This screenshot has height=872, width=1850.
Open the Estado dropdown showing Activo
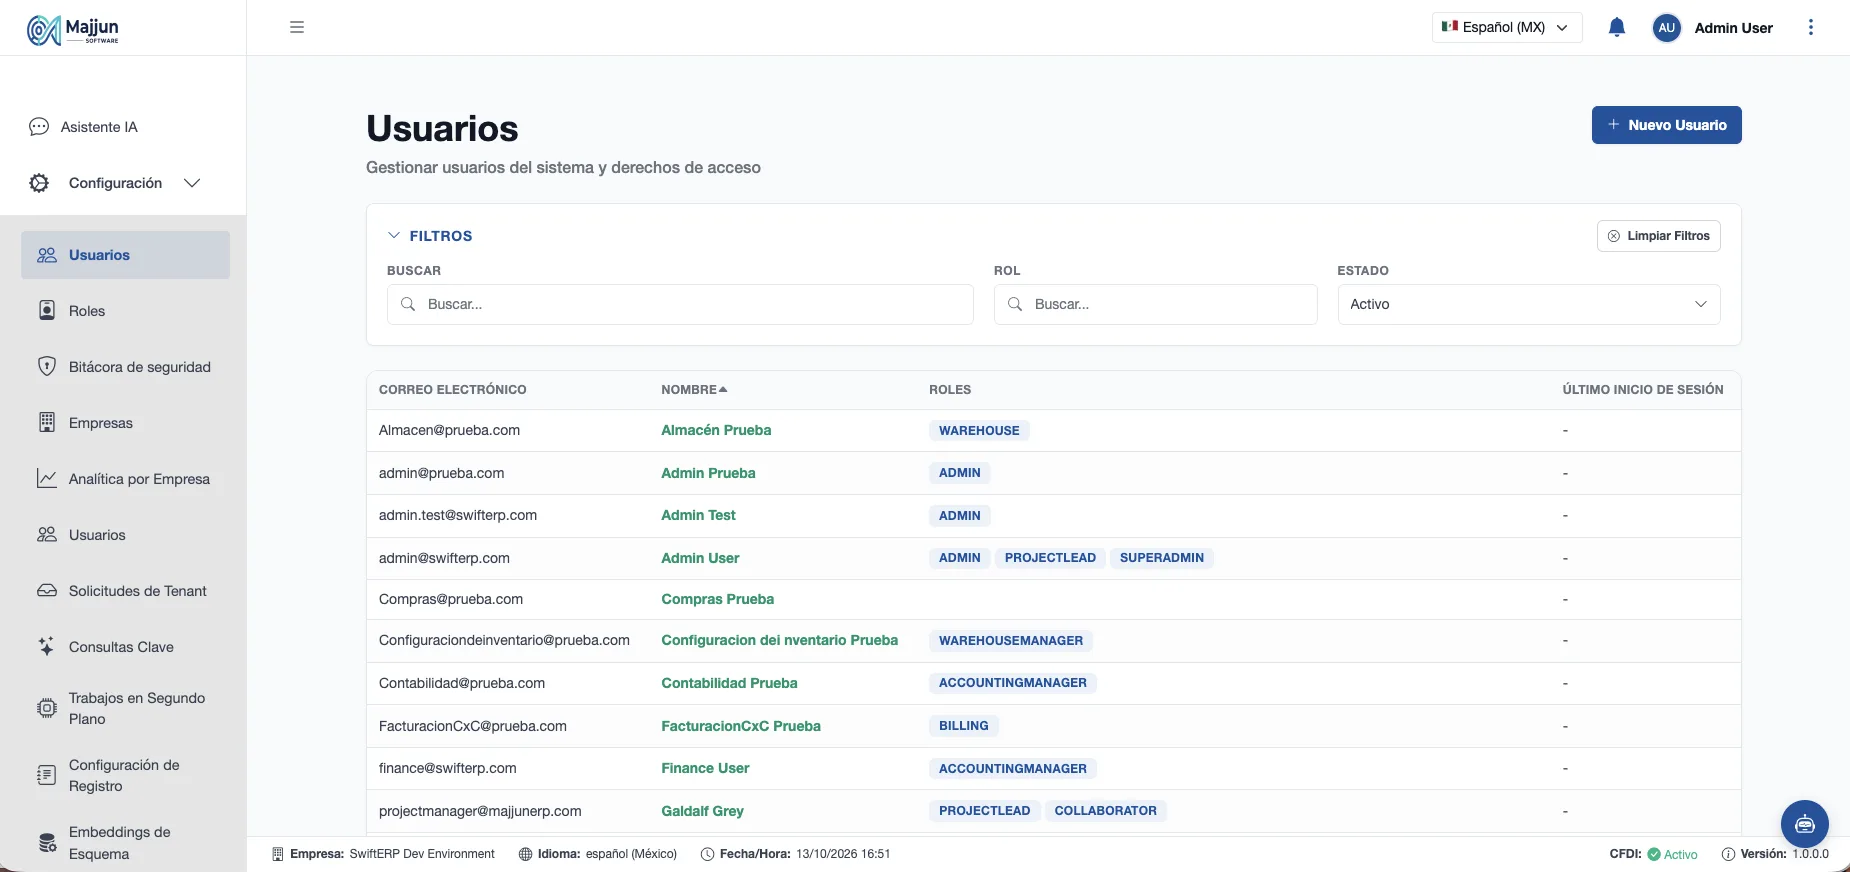click(1528, 304)
